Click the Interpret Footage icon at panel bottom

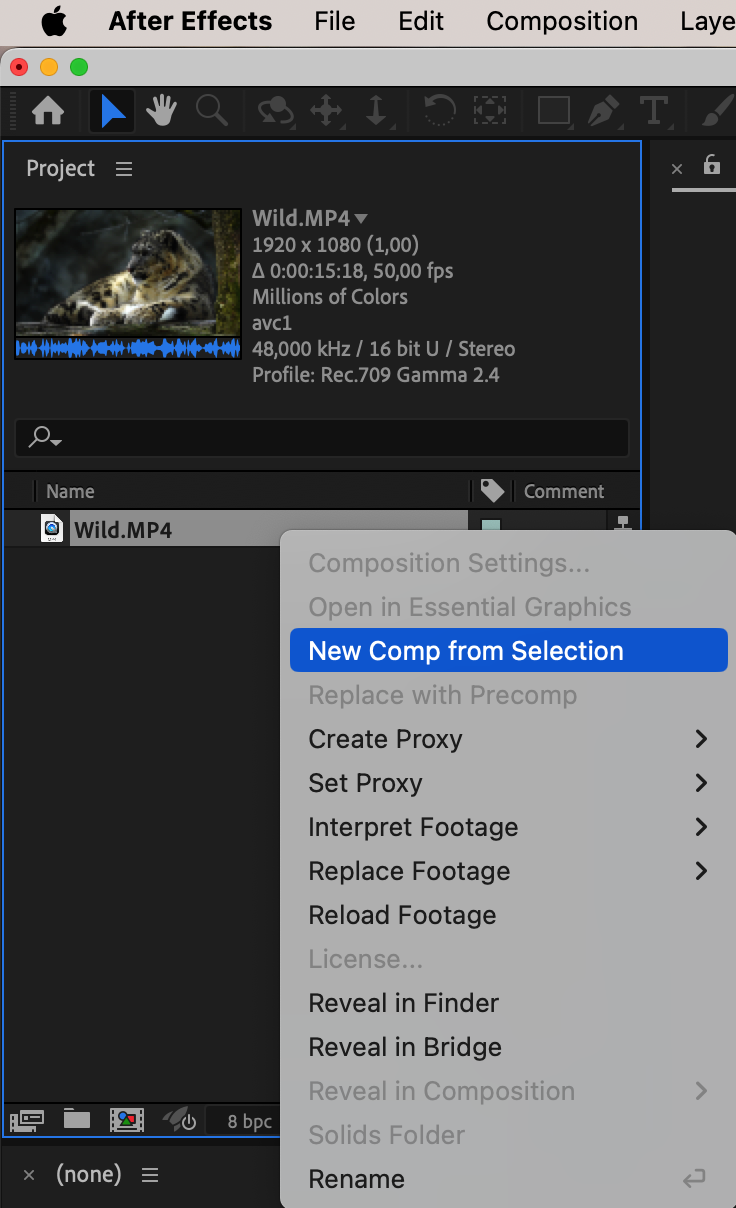tap(27, 1120)
